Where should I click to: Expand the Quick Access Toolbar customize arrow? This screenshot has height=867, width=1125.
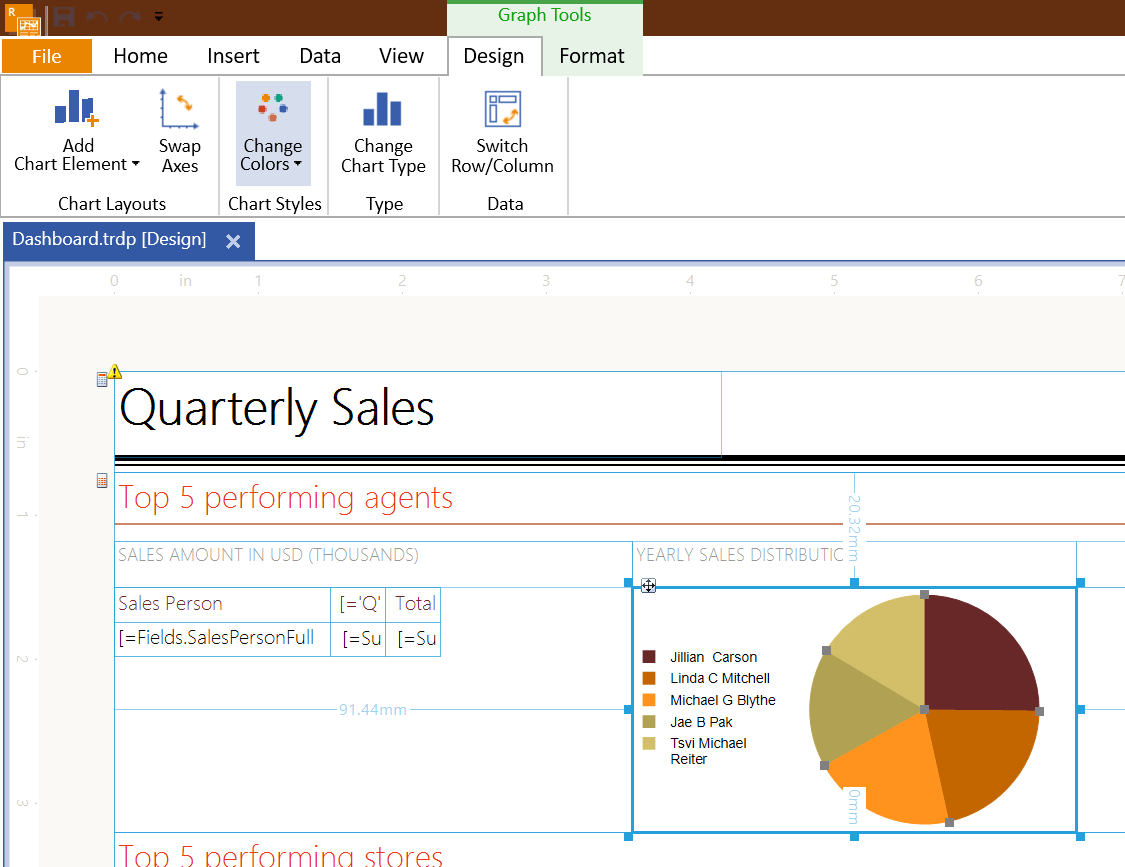pos(159,17)
